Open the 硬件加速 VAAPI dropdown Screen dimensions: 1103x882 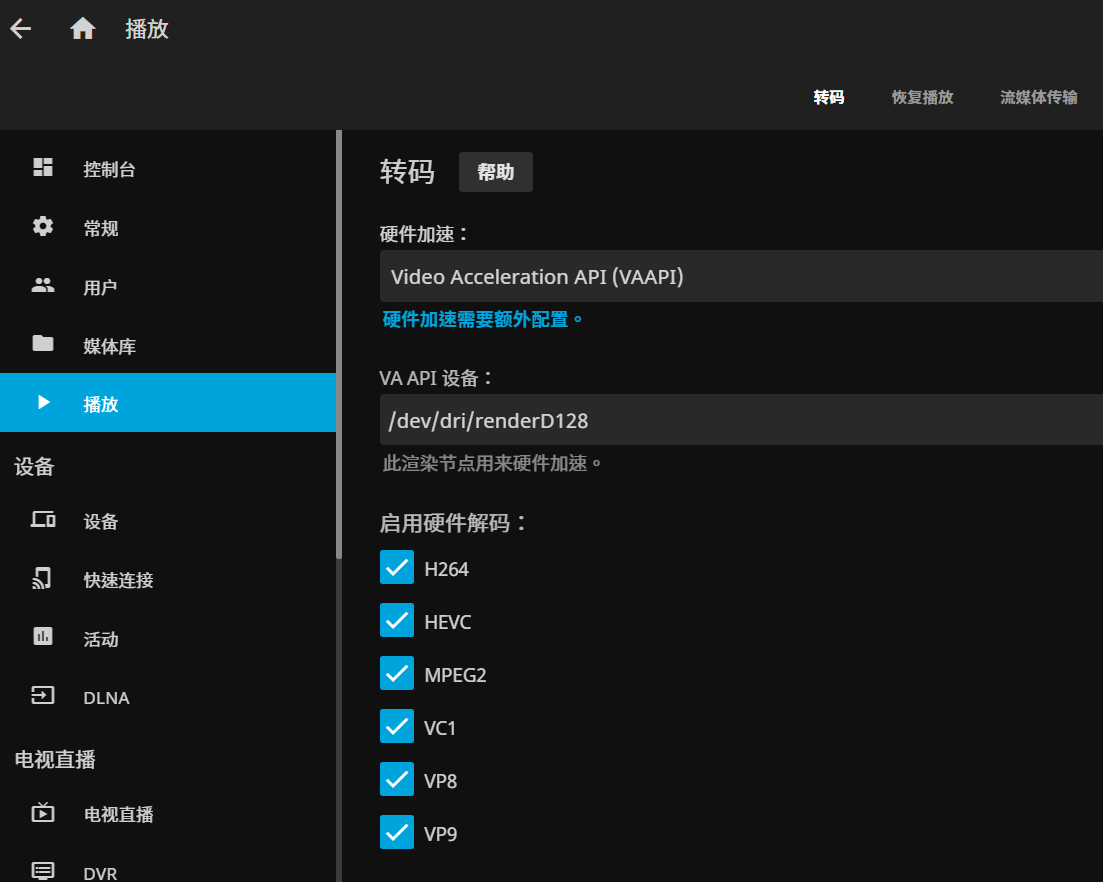741,276
